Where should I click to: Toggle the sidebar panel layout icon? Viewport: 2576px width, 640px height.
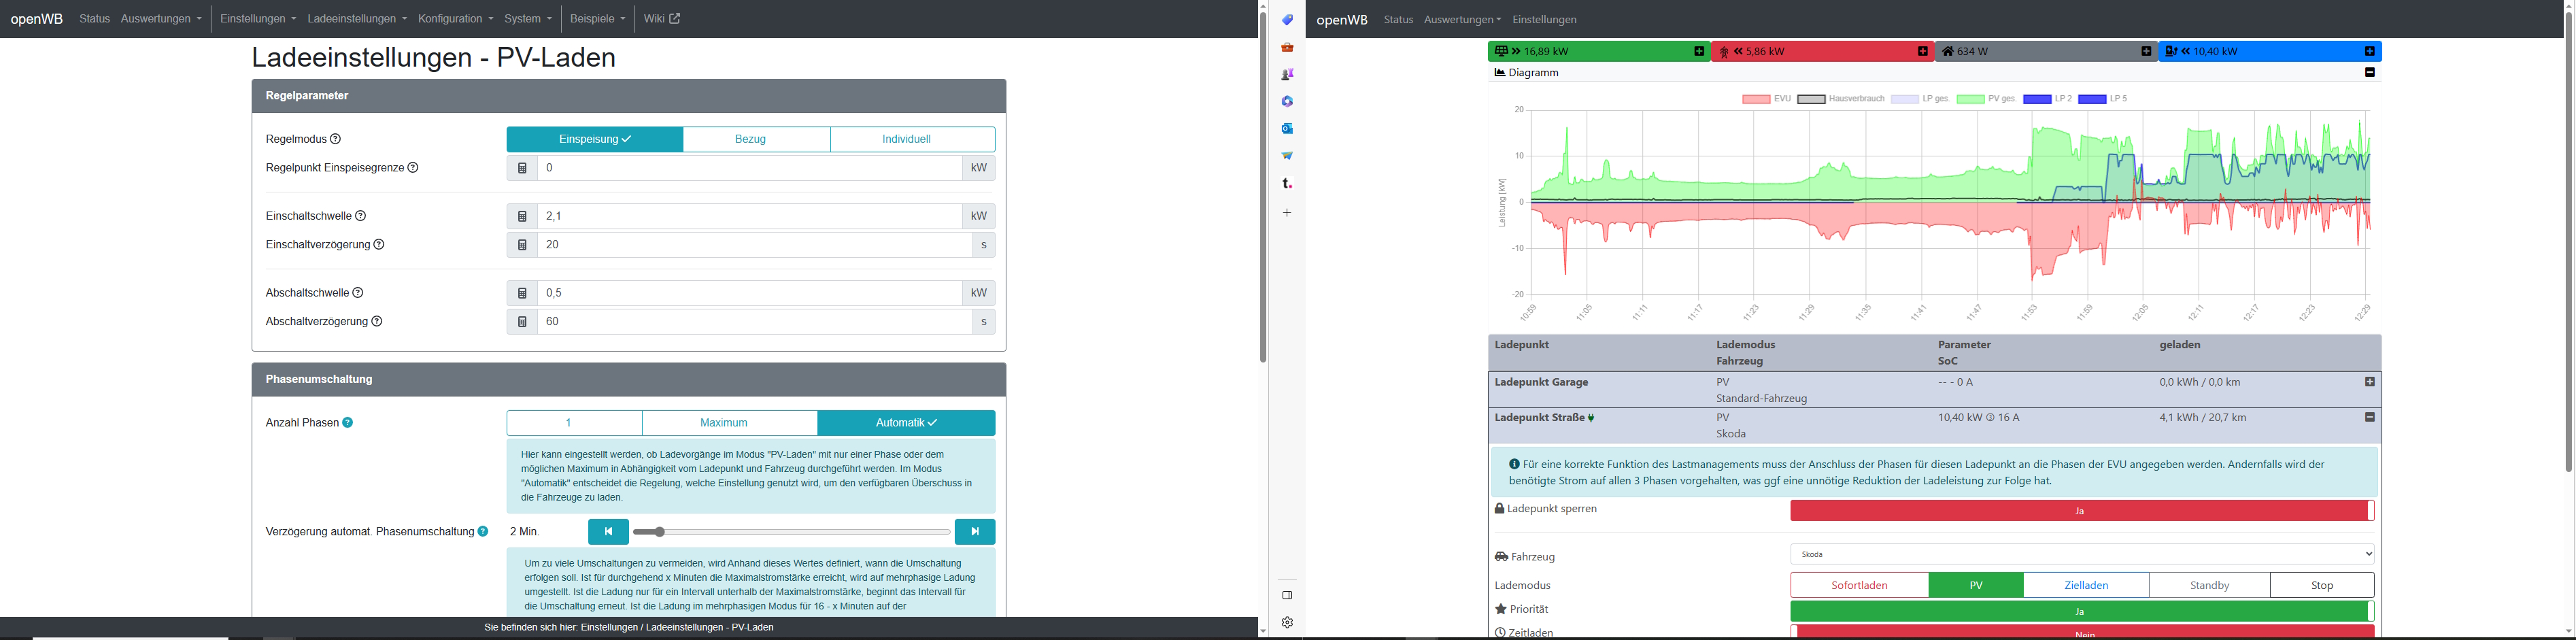(x=1287, y=595)
